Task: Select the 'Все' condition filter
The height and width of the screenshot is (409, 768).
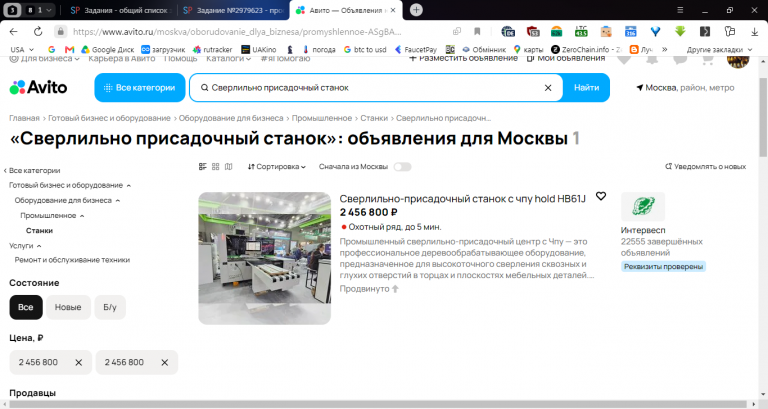Action: click(x=26, y=307)
